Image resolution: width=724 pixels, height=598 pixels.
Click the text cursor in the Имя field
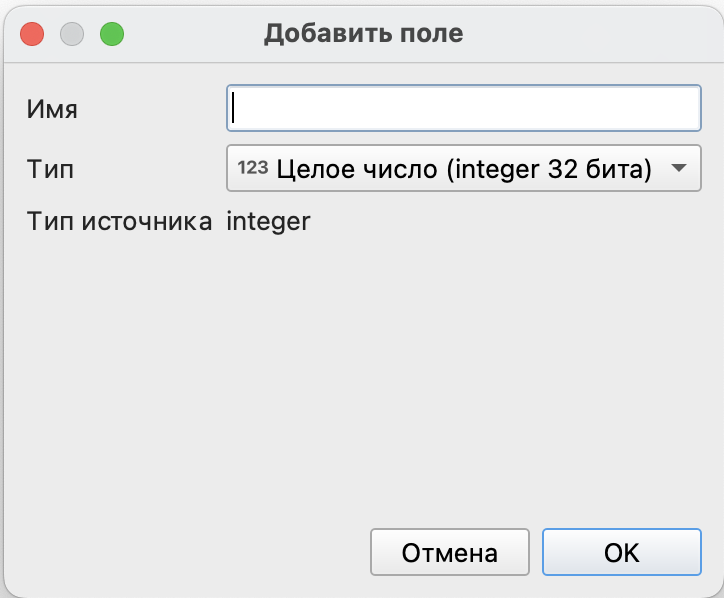point(234,108)
